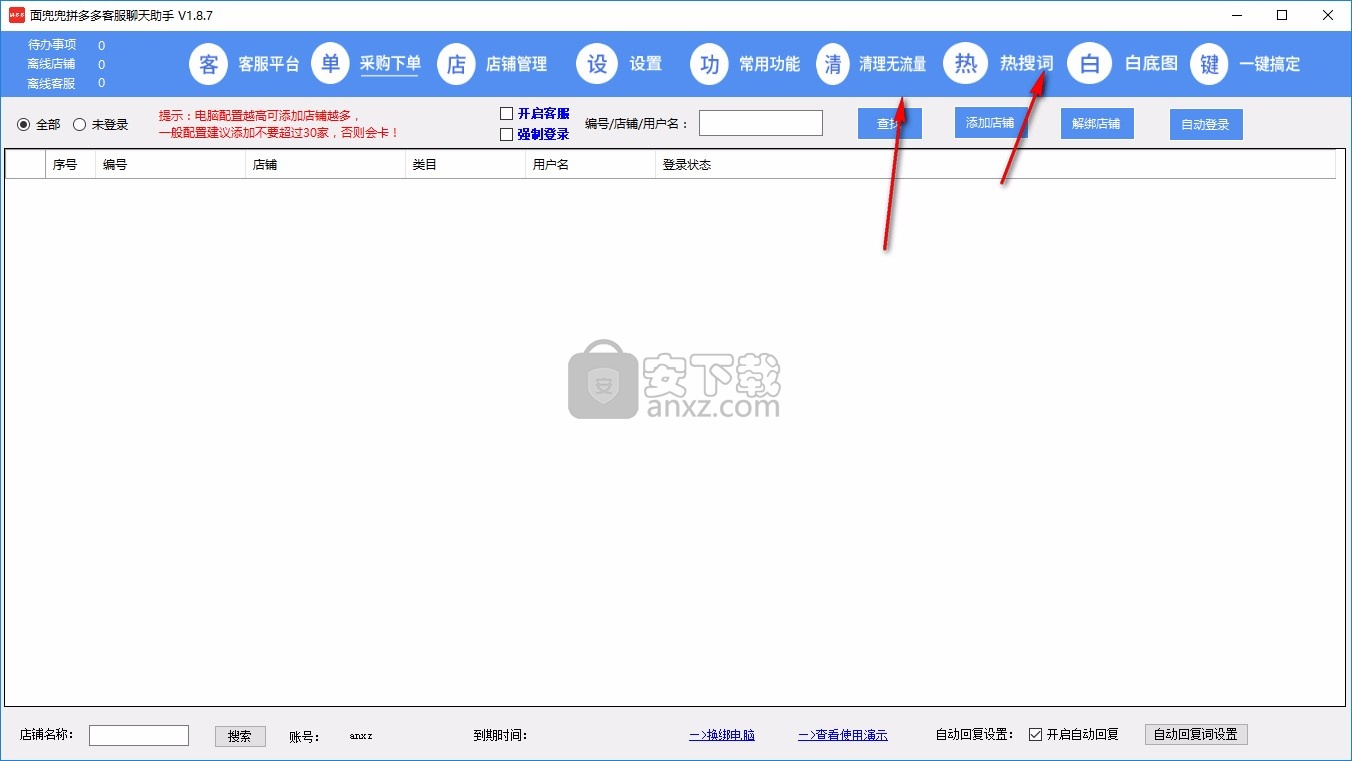Click the 单 purchase order circle icon

coord(331,63)
